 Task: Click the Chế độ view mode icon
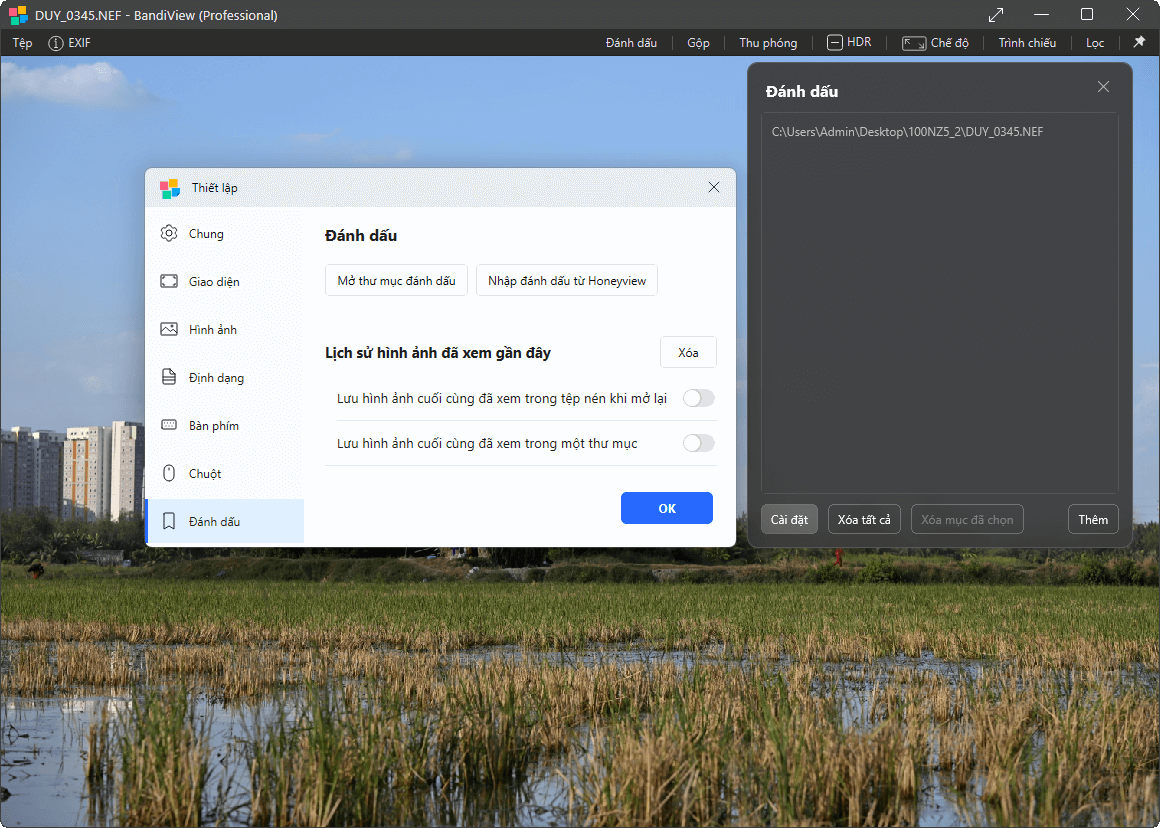[x=913, y=43]
